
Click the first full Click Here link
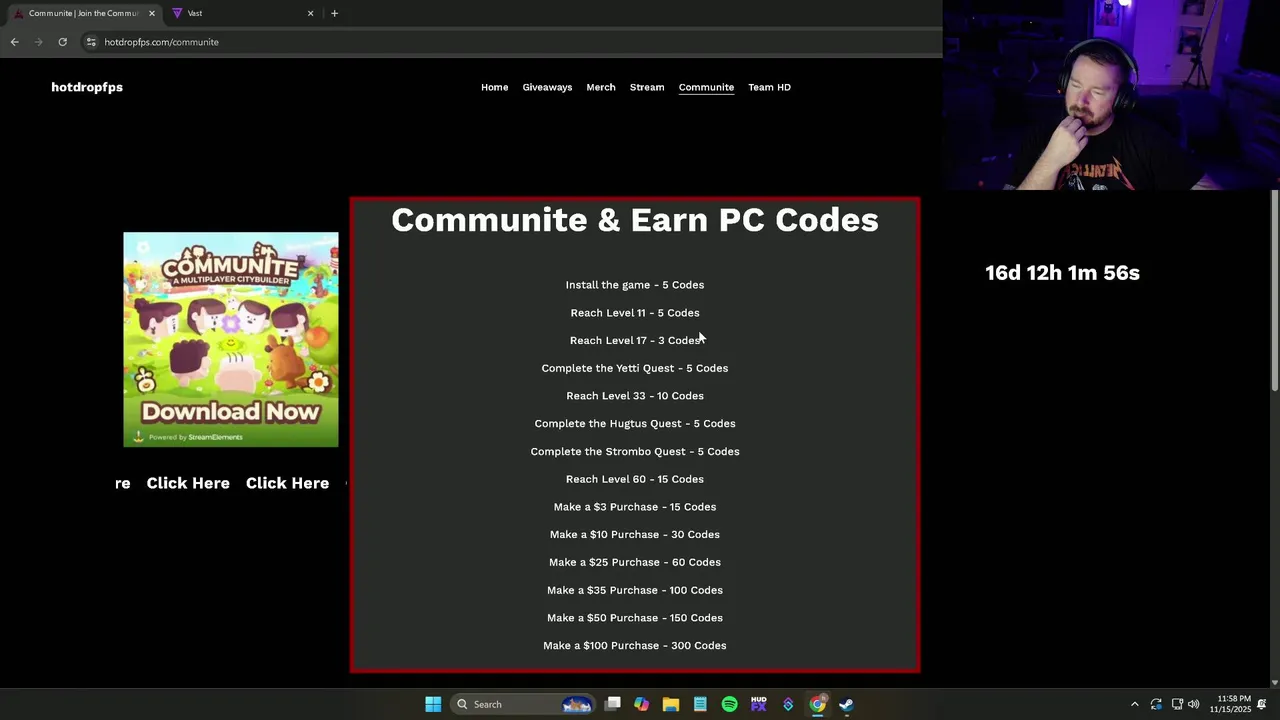click(188, 483)
